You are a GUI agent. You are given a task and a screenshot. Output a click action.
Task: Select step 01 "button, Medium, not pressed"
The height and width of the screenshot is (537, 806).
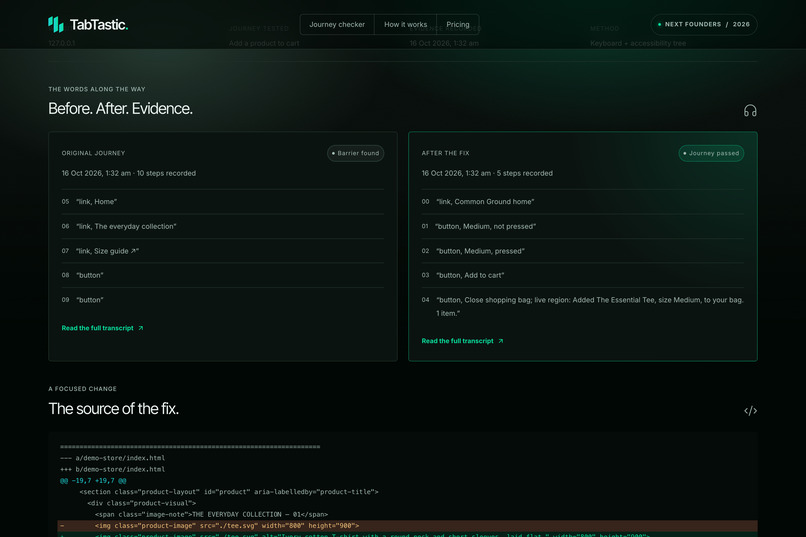[582, 226]
